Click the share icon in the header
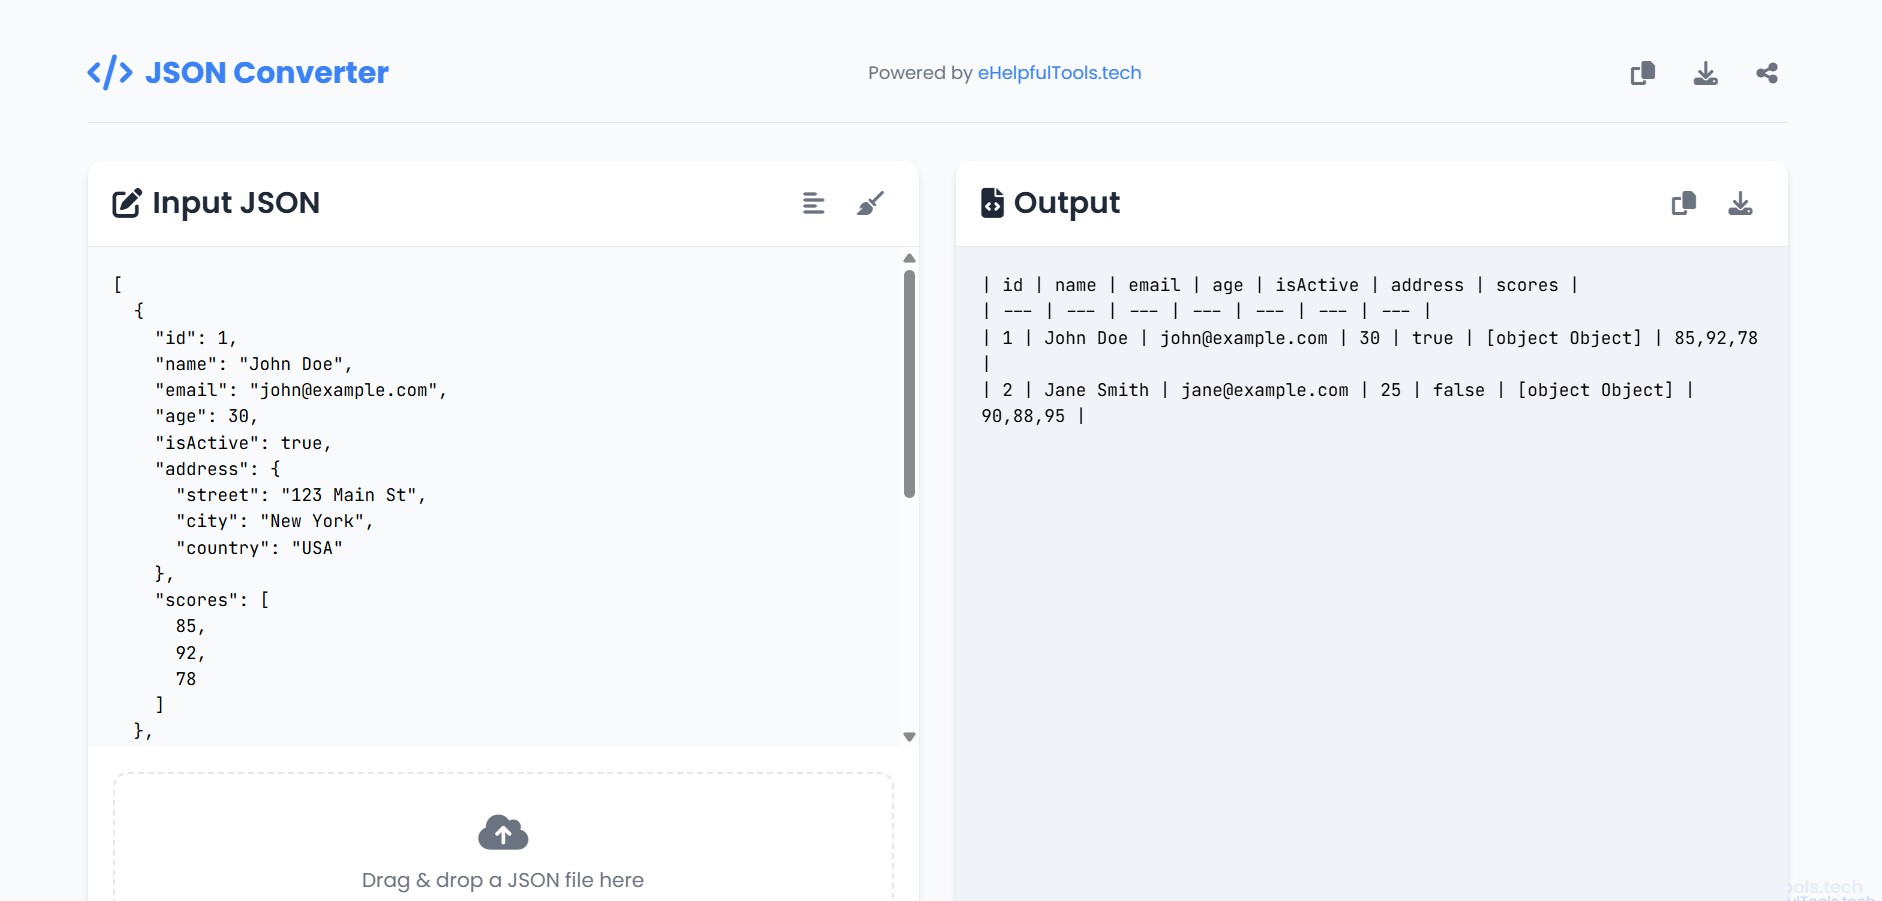The image size is (1882, 901). 1767,73
